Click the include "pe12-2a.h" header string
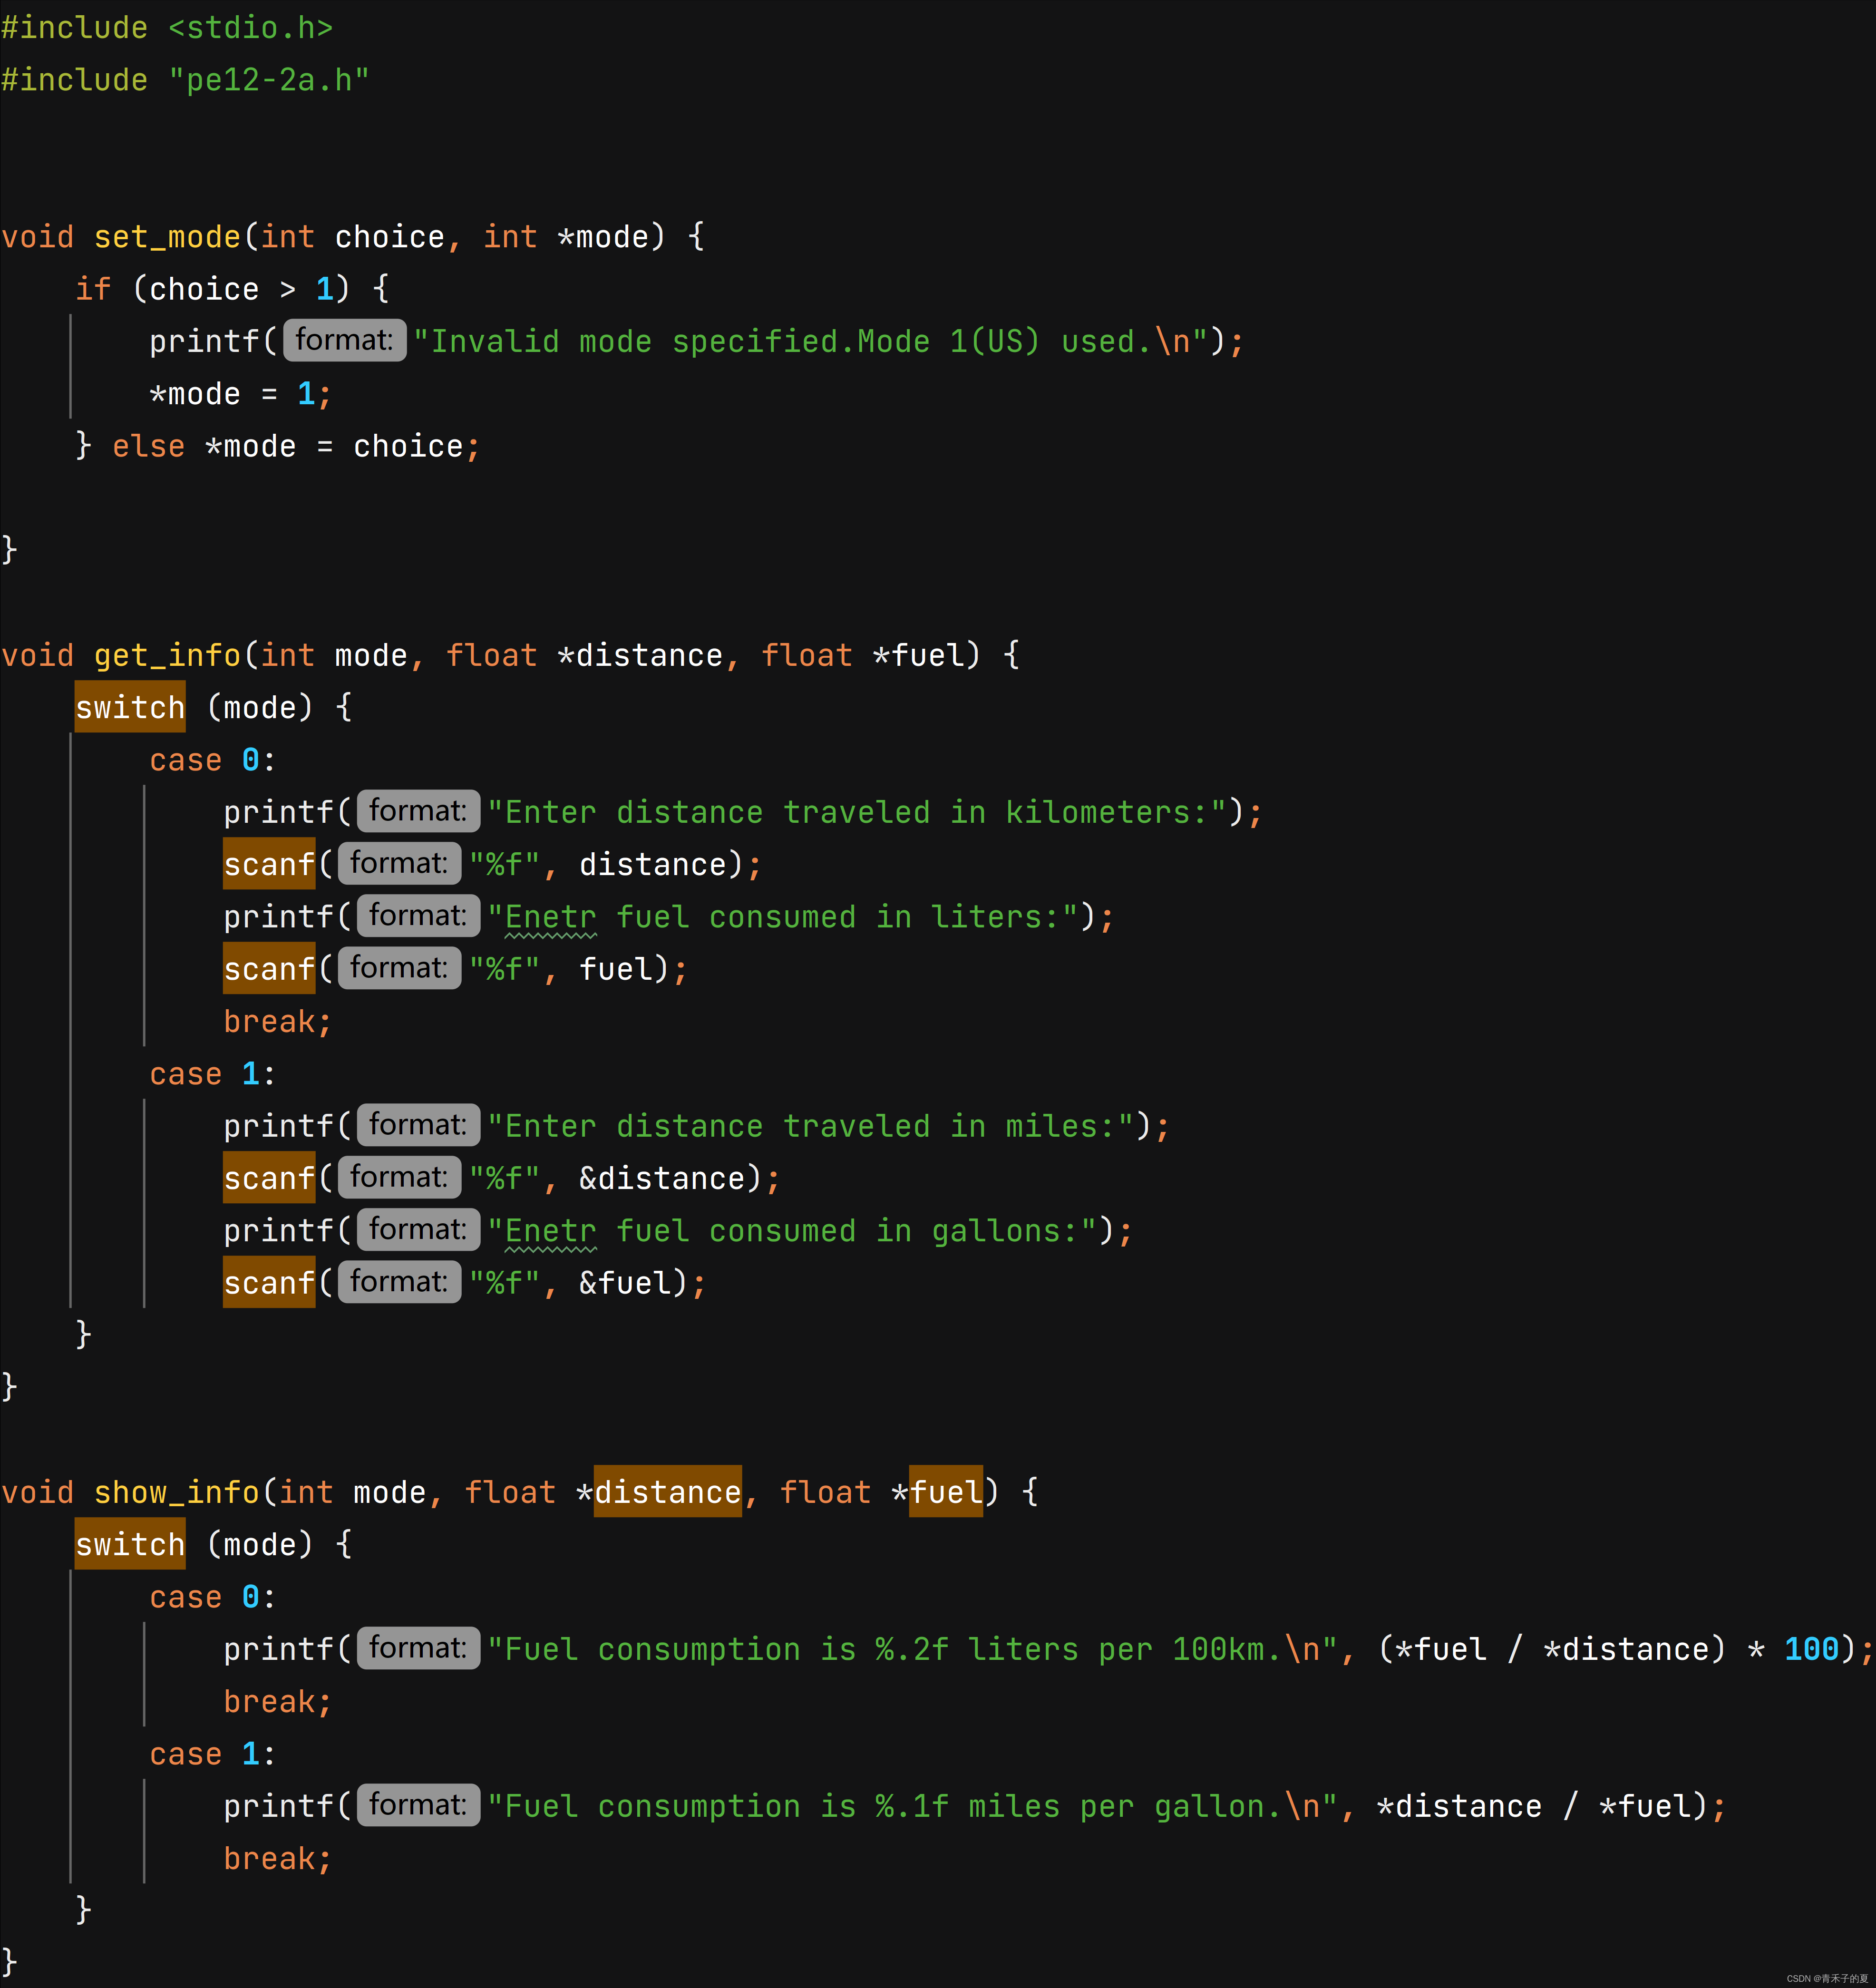The width and height of the screenshot is (1876, 1988). [268, 80]
